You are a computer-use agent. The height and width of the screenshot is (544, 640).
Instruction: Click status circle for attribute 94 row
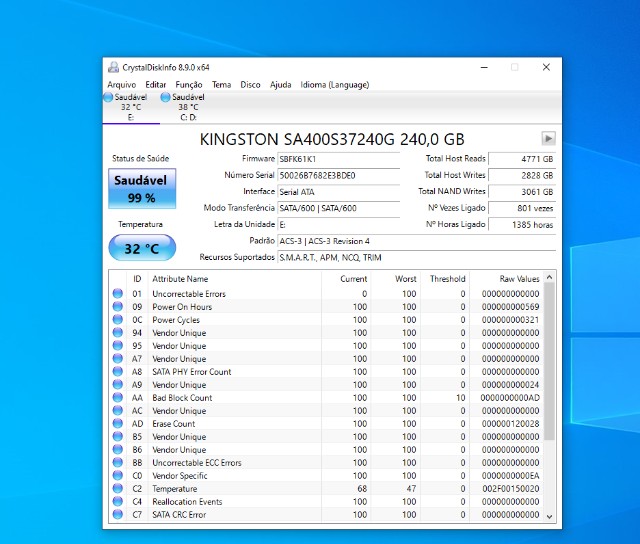point(118,333)
